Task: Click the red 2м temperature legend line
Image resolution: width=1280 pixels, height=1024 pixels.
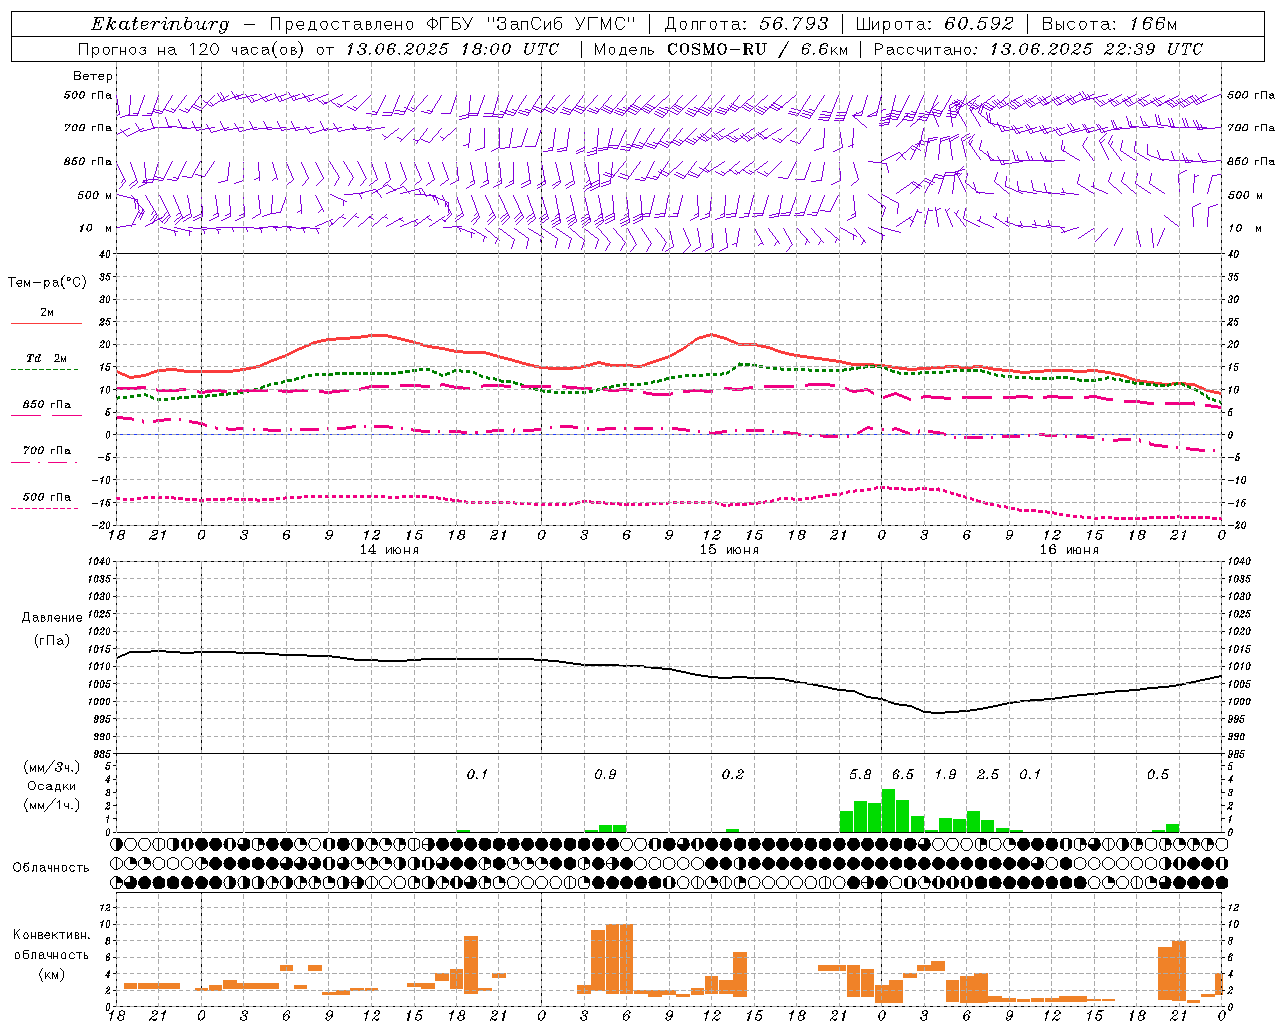Action: tap(46, 323)
